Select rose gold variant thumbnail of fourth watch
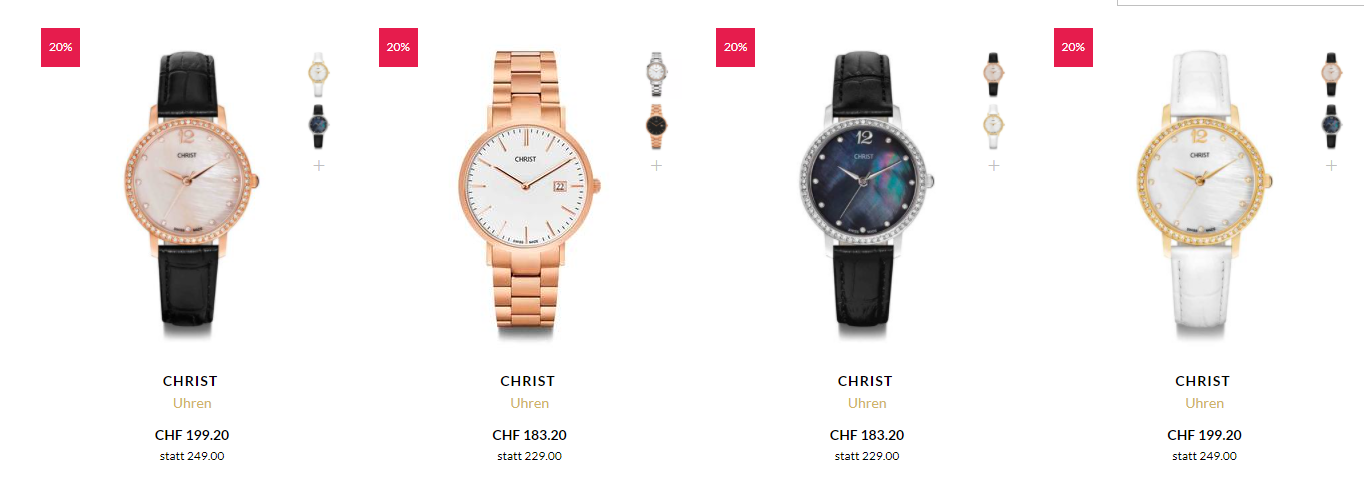1364x478 pixels. click(1331, 72)
